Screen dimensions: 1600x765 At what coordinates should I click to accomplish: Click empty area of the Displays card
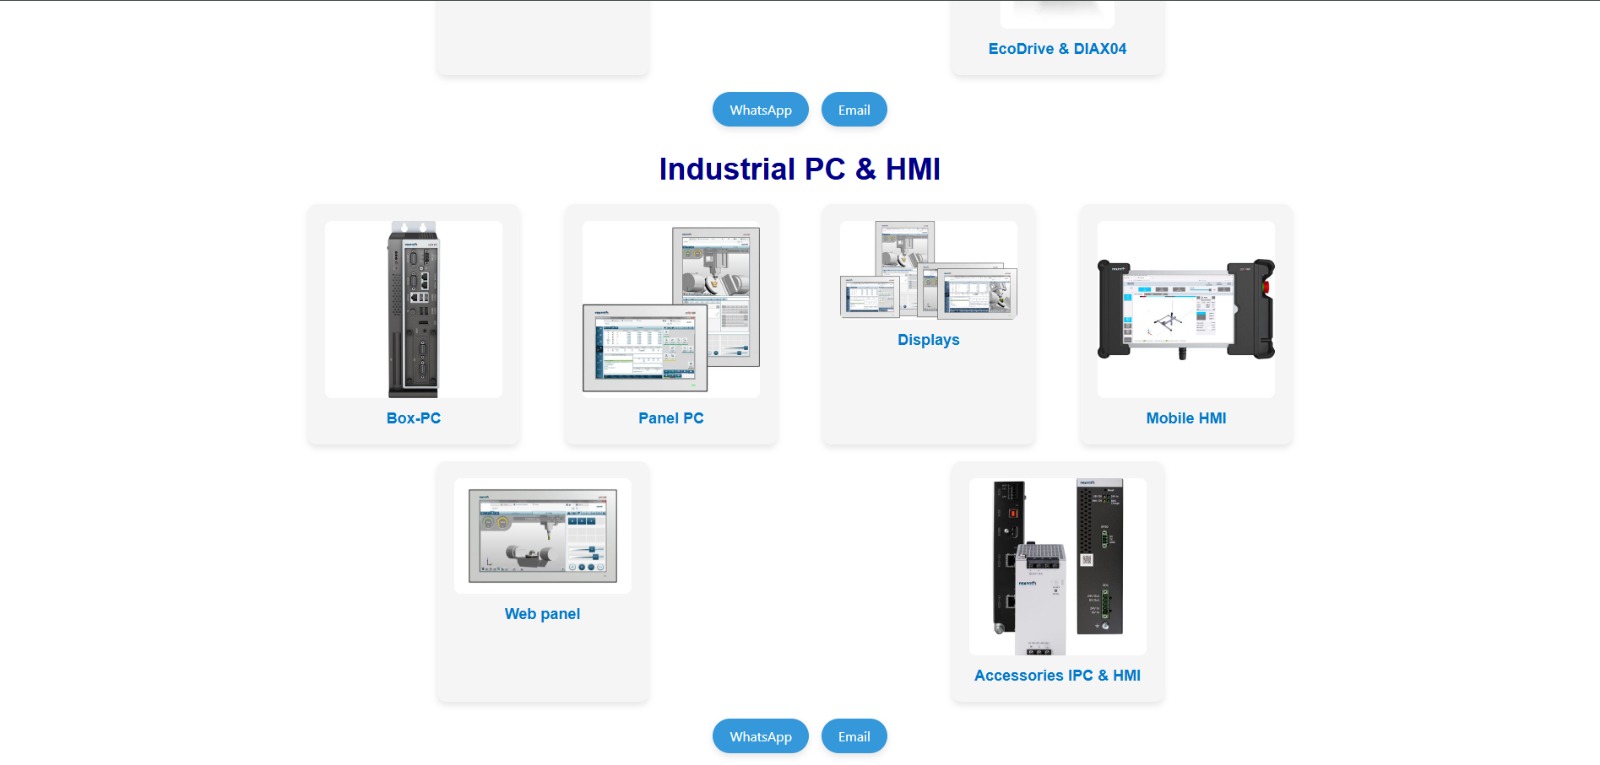point(928,400)
